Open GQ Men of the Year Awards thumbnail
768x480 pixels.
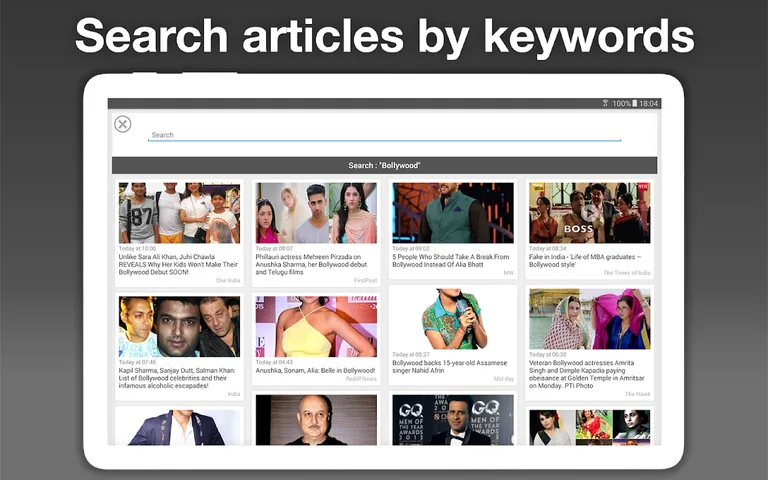point(453,420)
